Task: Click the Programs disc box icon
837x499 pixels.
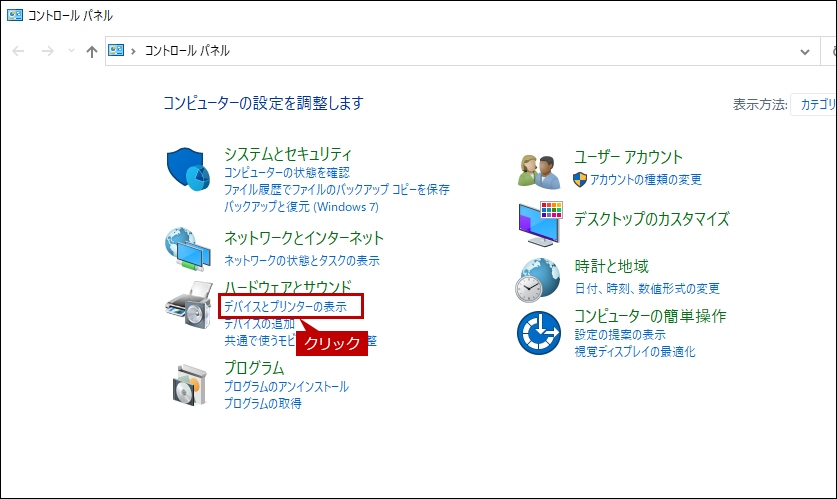Action: 189,385
